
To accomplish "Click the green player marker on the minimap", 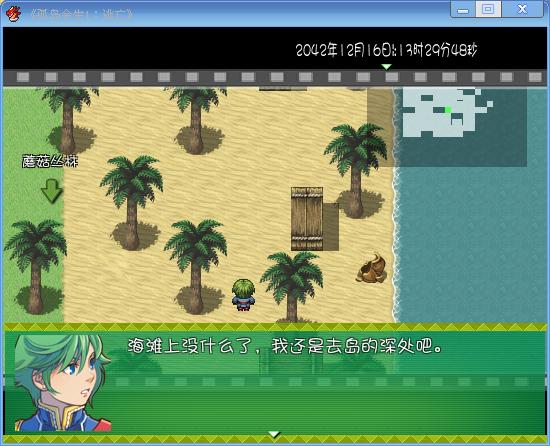I will pyautogui.click(x=448, y=110).
